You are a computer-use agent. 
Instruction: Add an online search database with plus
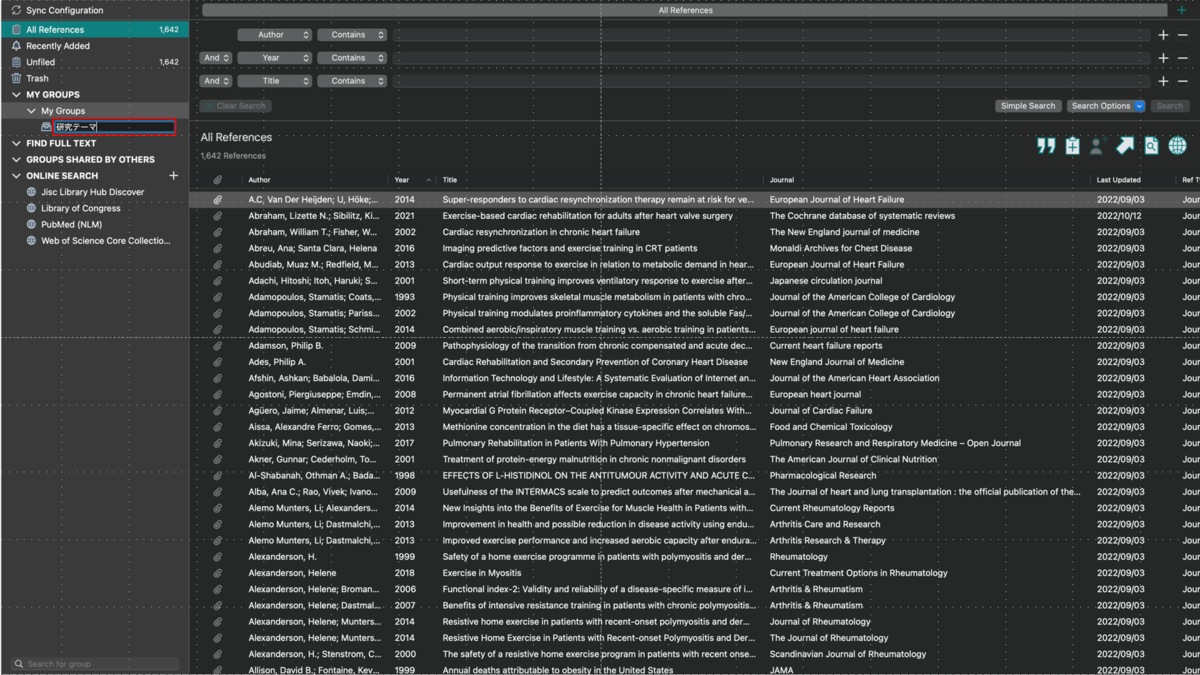(x=174, y=176)
